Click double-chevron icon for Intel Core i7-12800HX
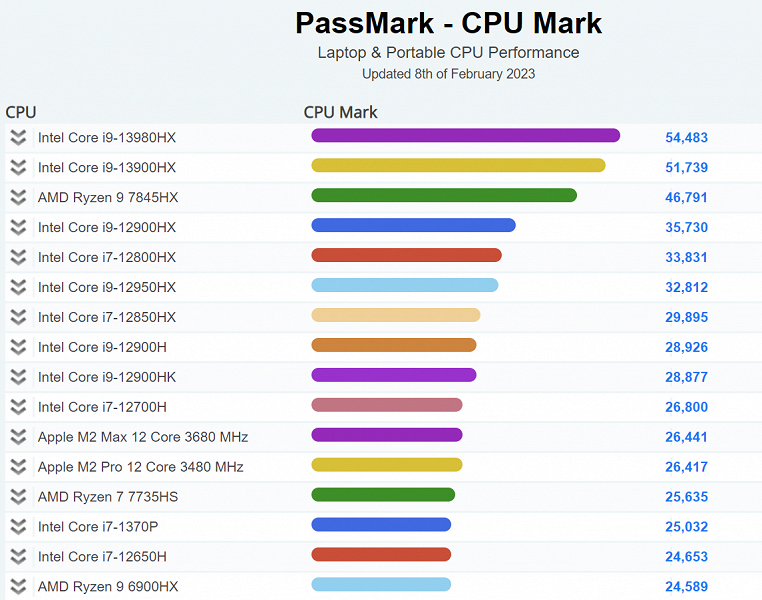The width and height of the screenshot is (762, 600). pos(18,257)
